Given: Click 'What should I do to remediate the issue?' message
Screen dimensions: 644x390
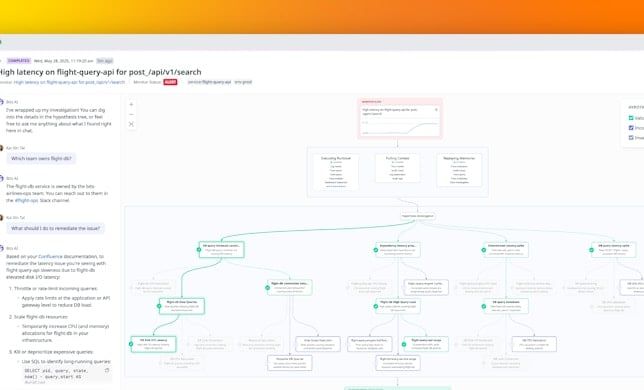Looking at the screenshot, I should pyautogui.click(x=55, y=228).
